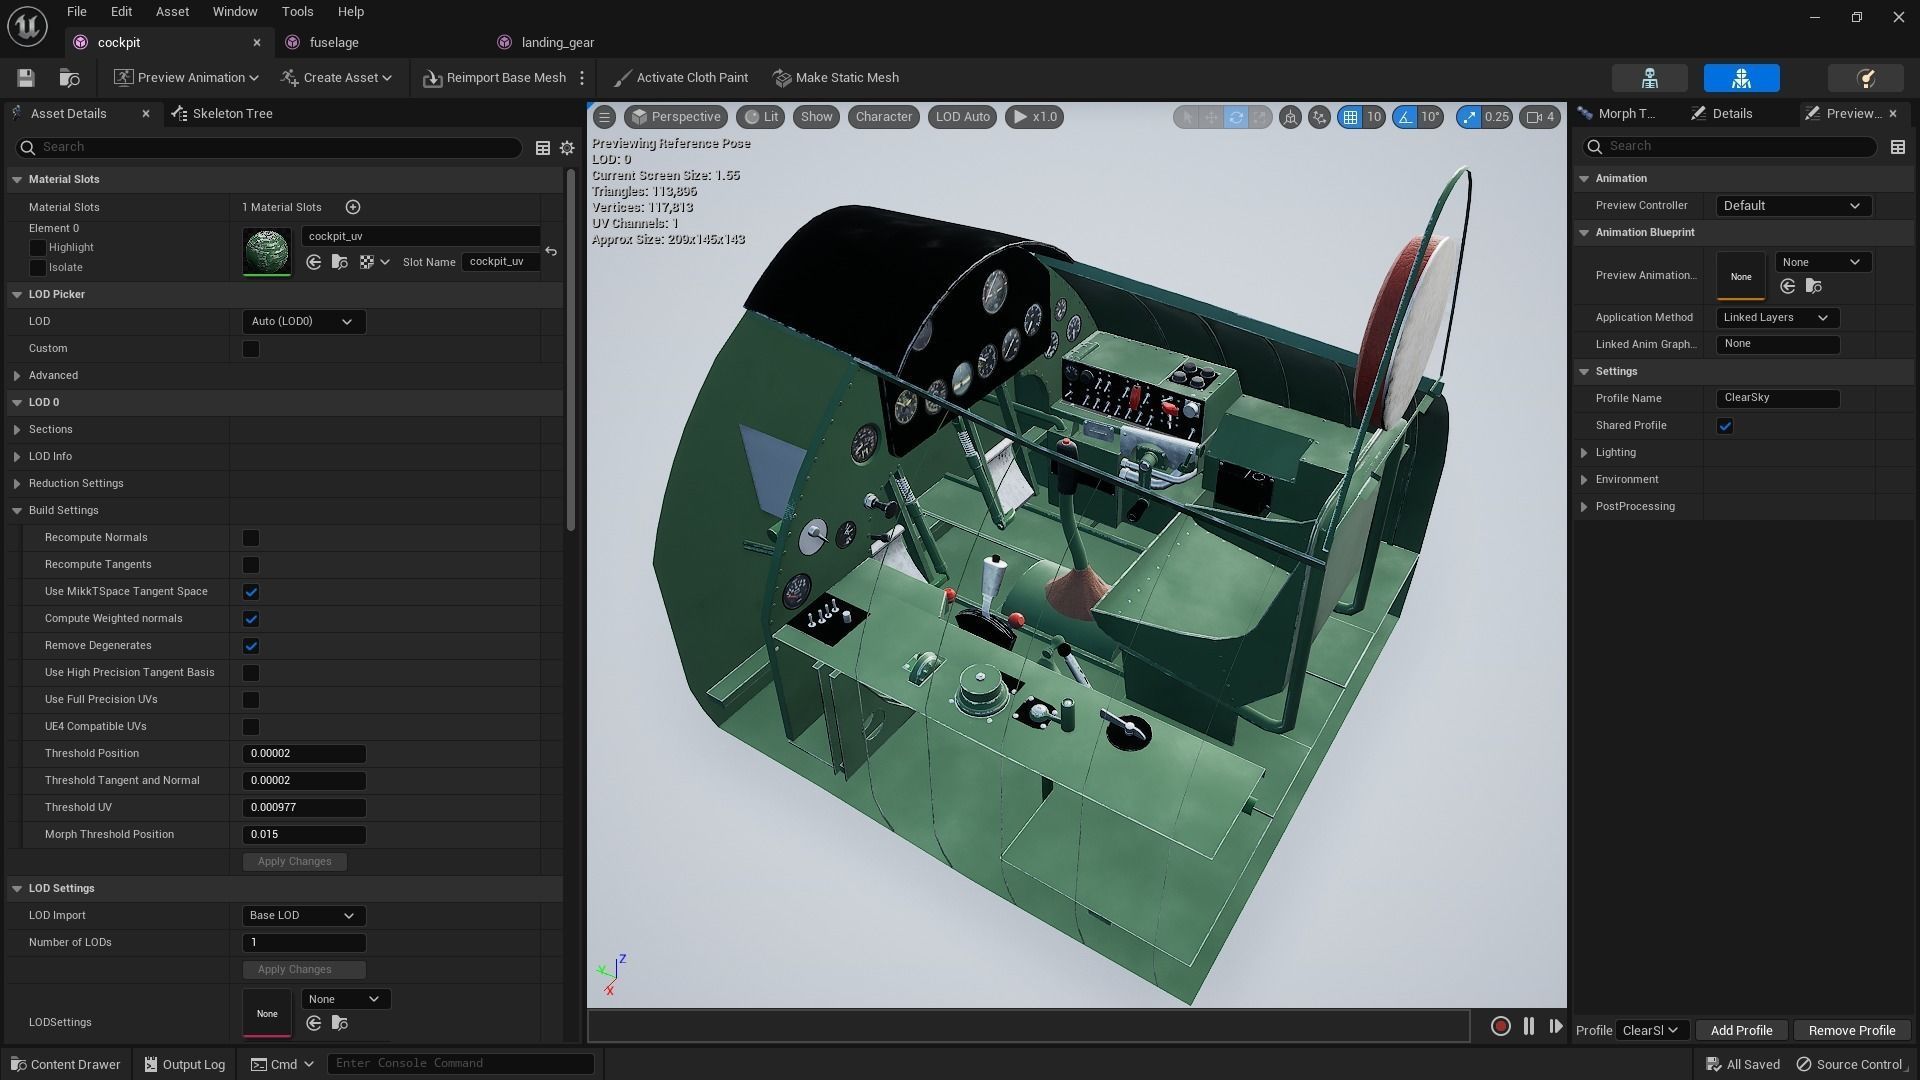Viewport: 1920px width, 1080px height.
Task: Open Asset Details settings gear
Action: pyautogui.click(x=567, y=148)
